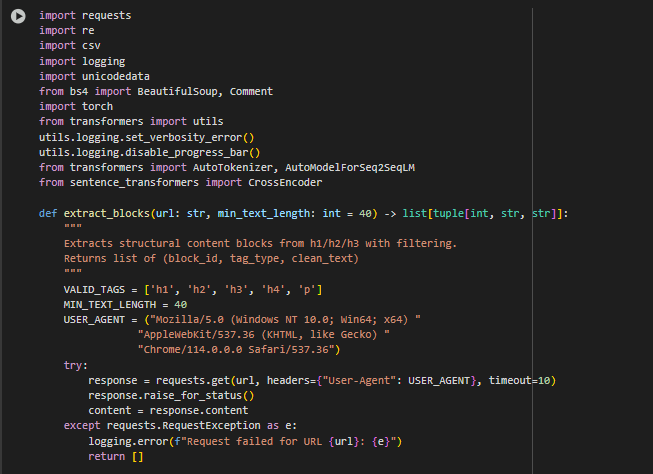This screenshot has width=653, height=474.
Task: Click 'min_text_length' parameter in def line
Action: 264,213
